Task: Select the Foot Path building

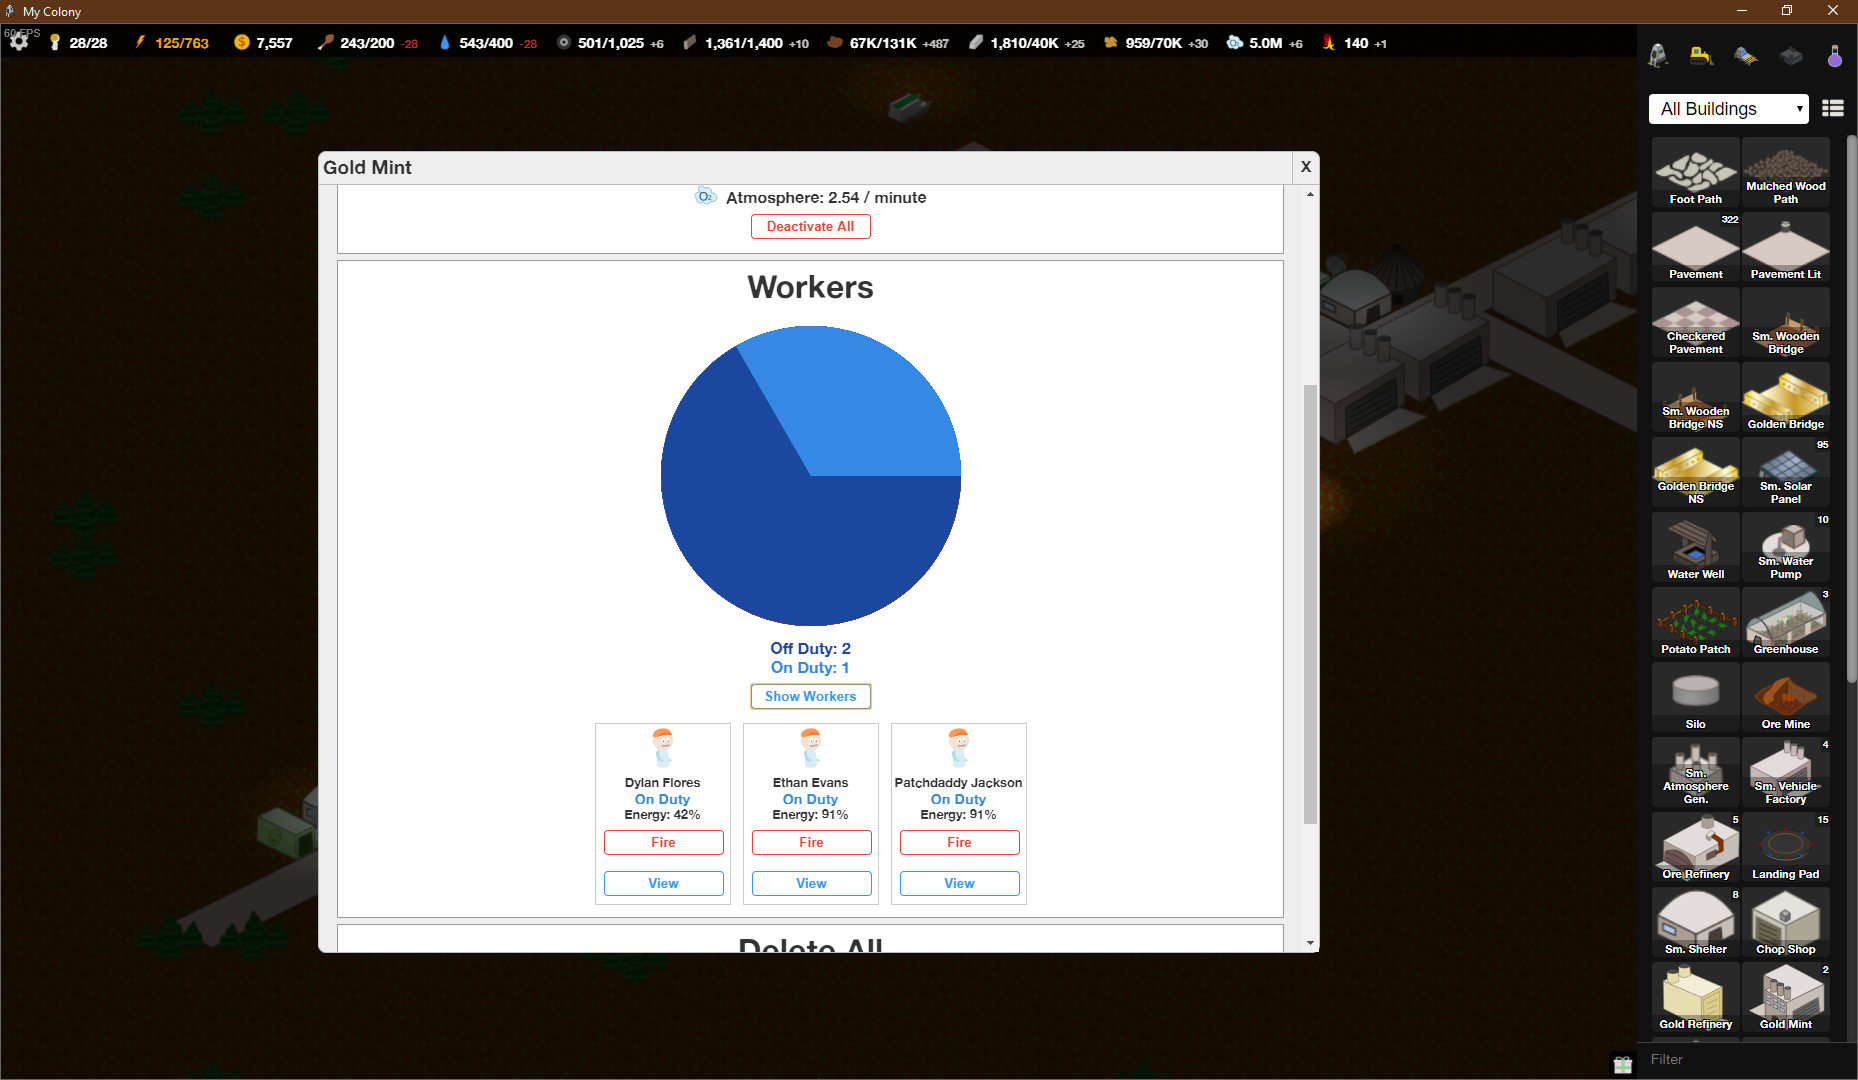Action: [1696, 172]
